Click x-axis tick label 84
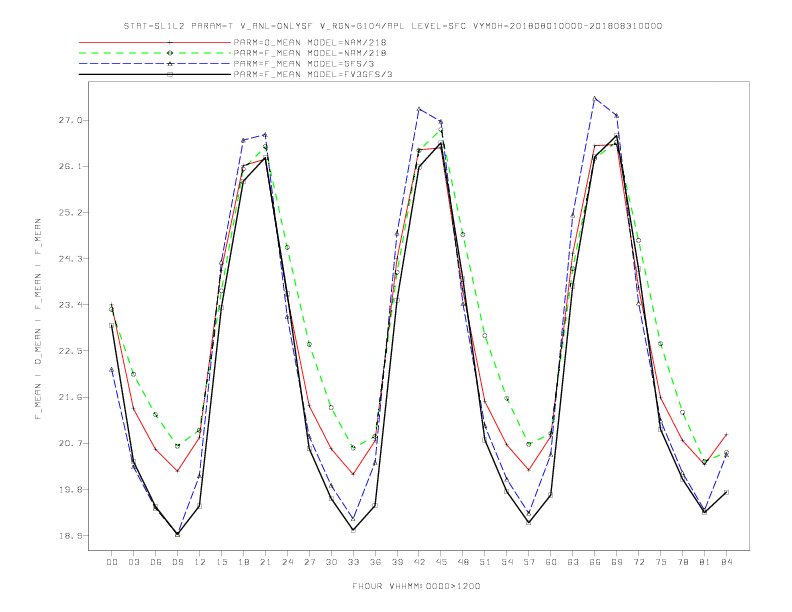 tap(727, 562)
